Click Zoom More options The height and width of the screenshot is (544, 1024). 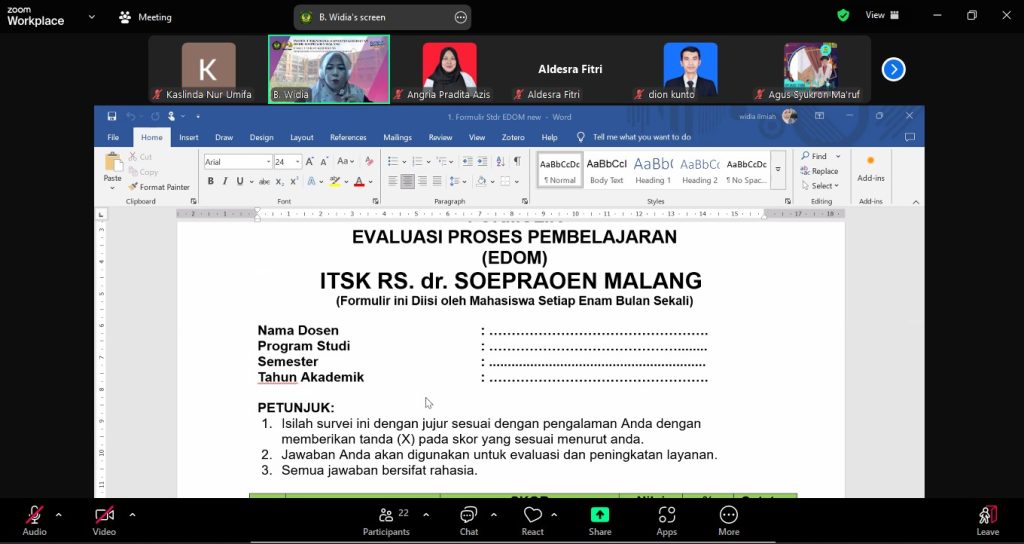point(729,522)
